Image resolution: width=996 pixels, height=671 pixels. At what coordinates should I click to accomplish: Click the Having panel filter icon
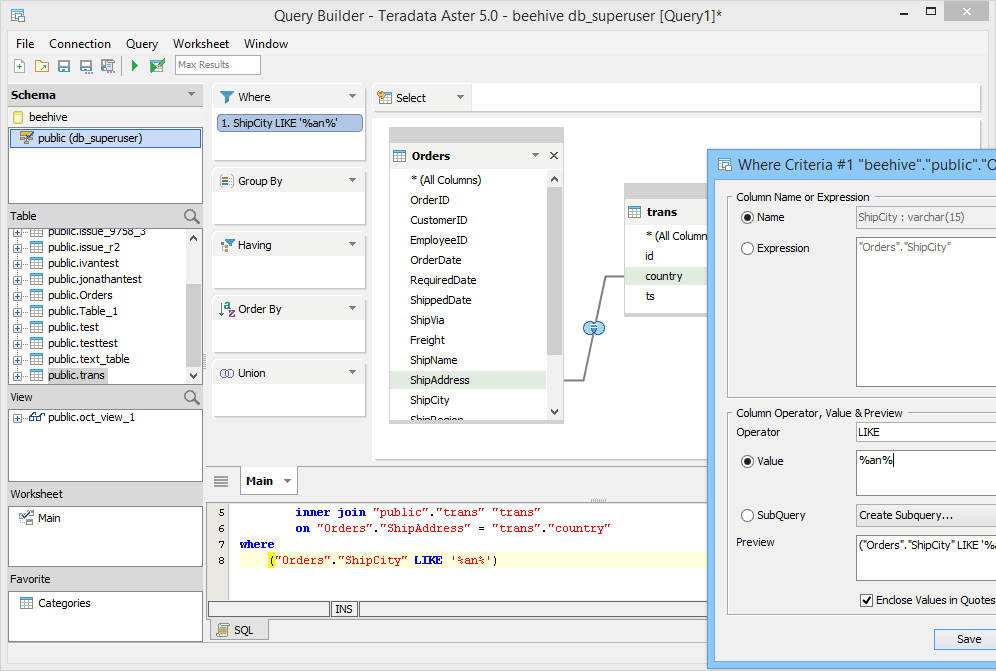tap(227, 245)
